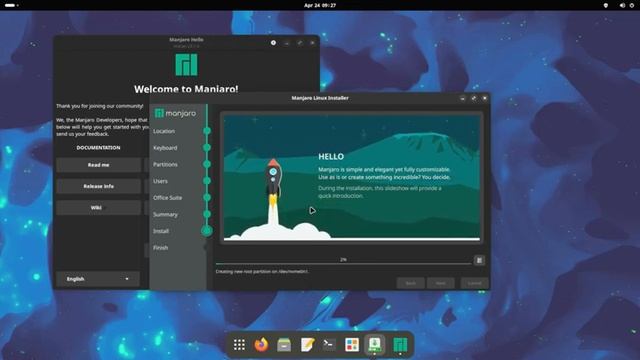
Task: Select the Keyboard step in sidebar
Action: point(165,148)
